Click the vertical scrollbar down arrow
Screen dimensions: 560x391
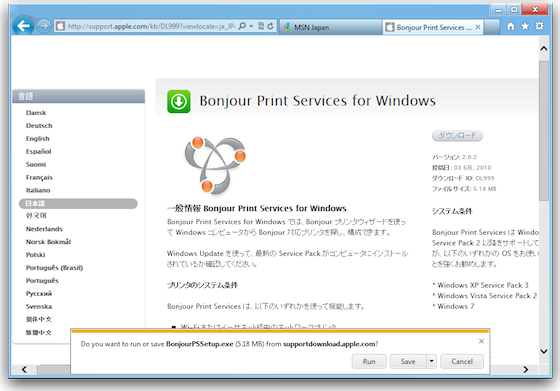pos(544,351)
